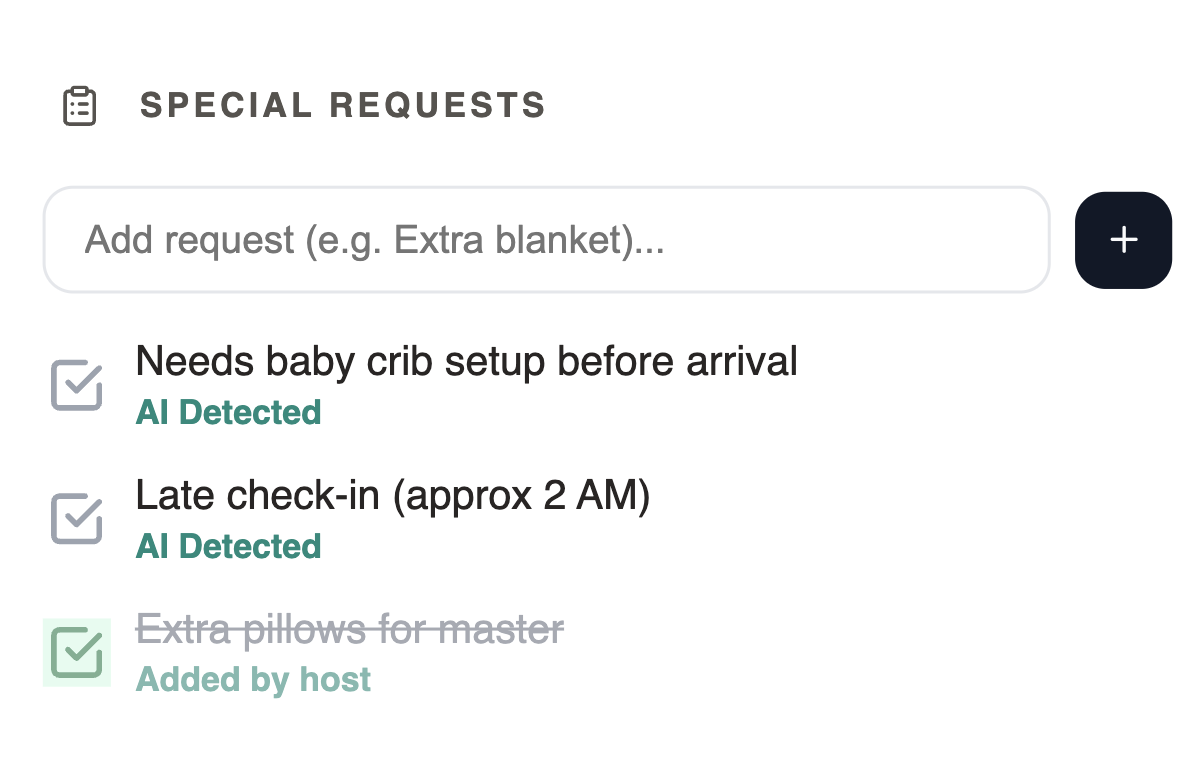Image resolution: width=1204 pixels, height=768 pixels.
Task: Click the struck-through Extra pillows for master text
Action: (x=350, y=629)
